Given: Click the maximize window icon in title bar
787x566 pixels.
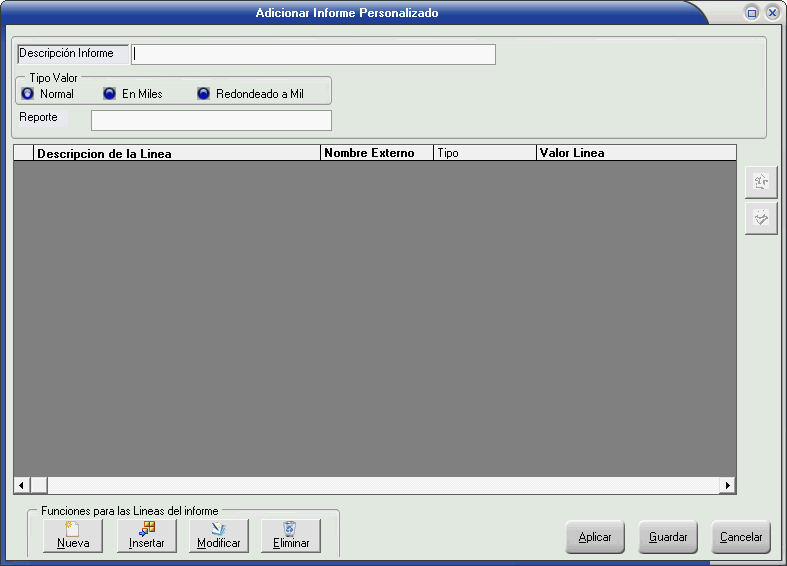Looking at the screenshot, I should (752, 13).
